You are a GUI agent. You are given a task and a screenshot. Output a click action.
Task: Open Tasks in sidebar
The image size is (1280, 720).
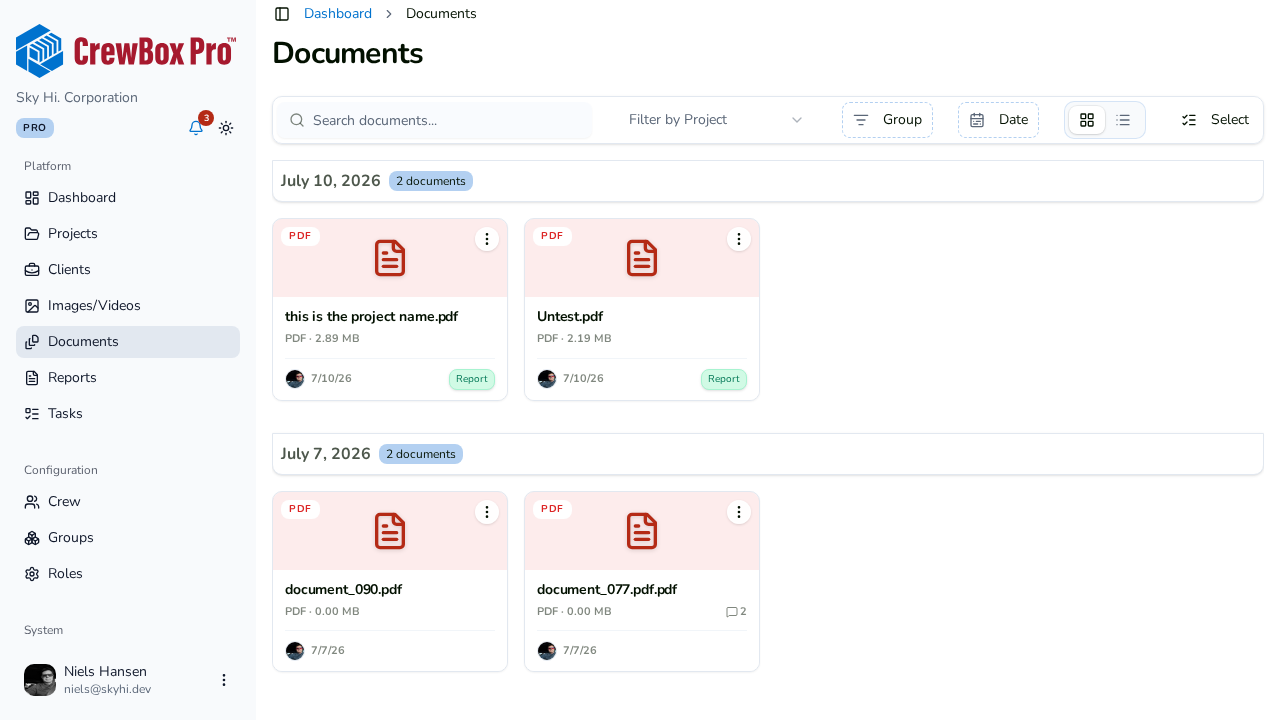(x=128, y=414)
